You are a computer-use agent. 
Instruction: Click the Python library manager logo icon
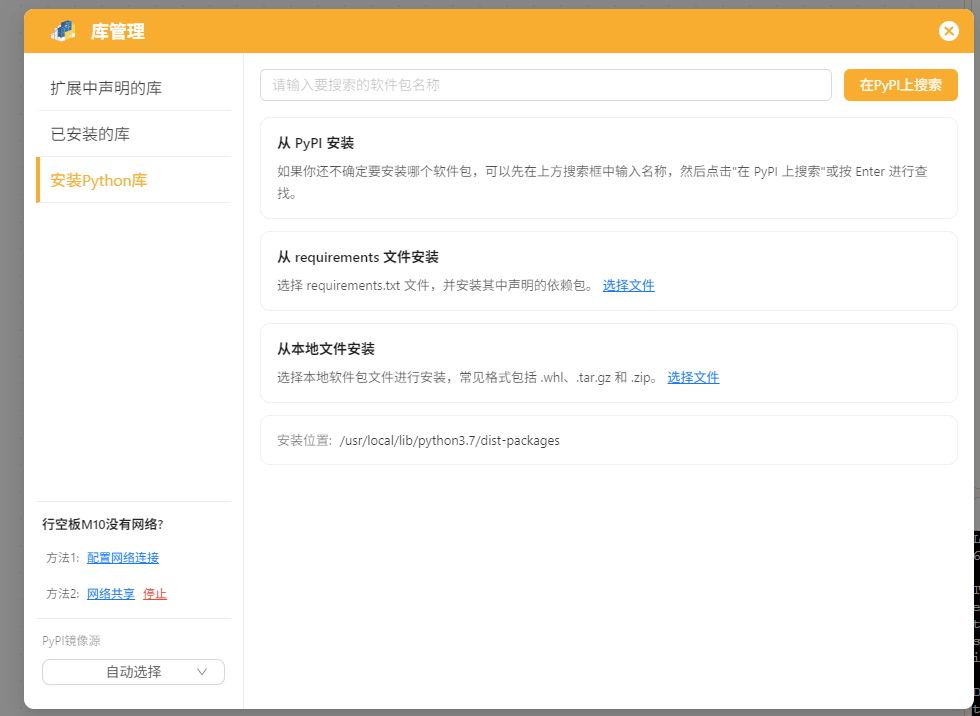pos(63,31)
